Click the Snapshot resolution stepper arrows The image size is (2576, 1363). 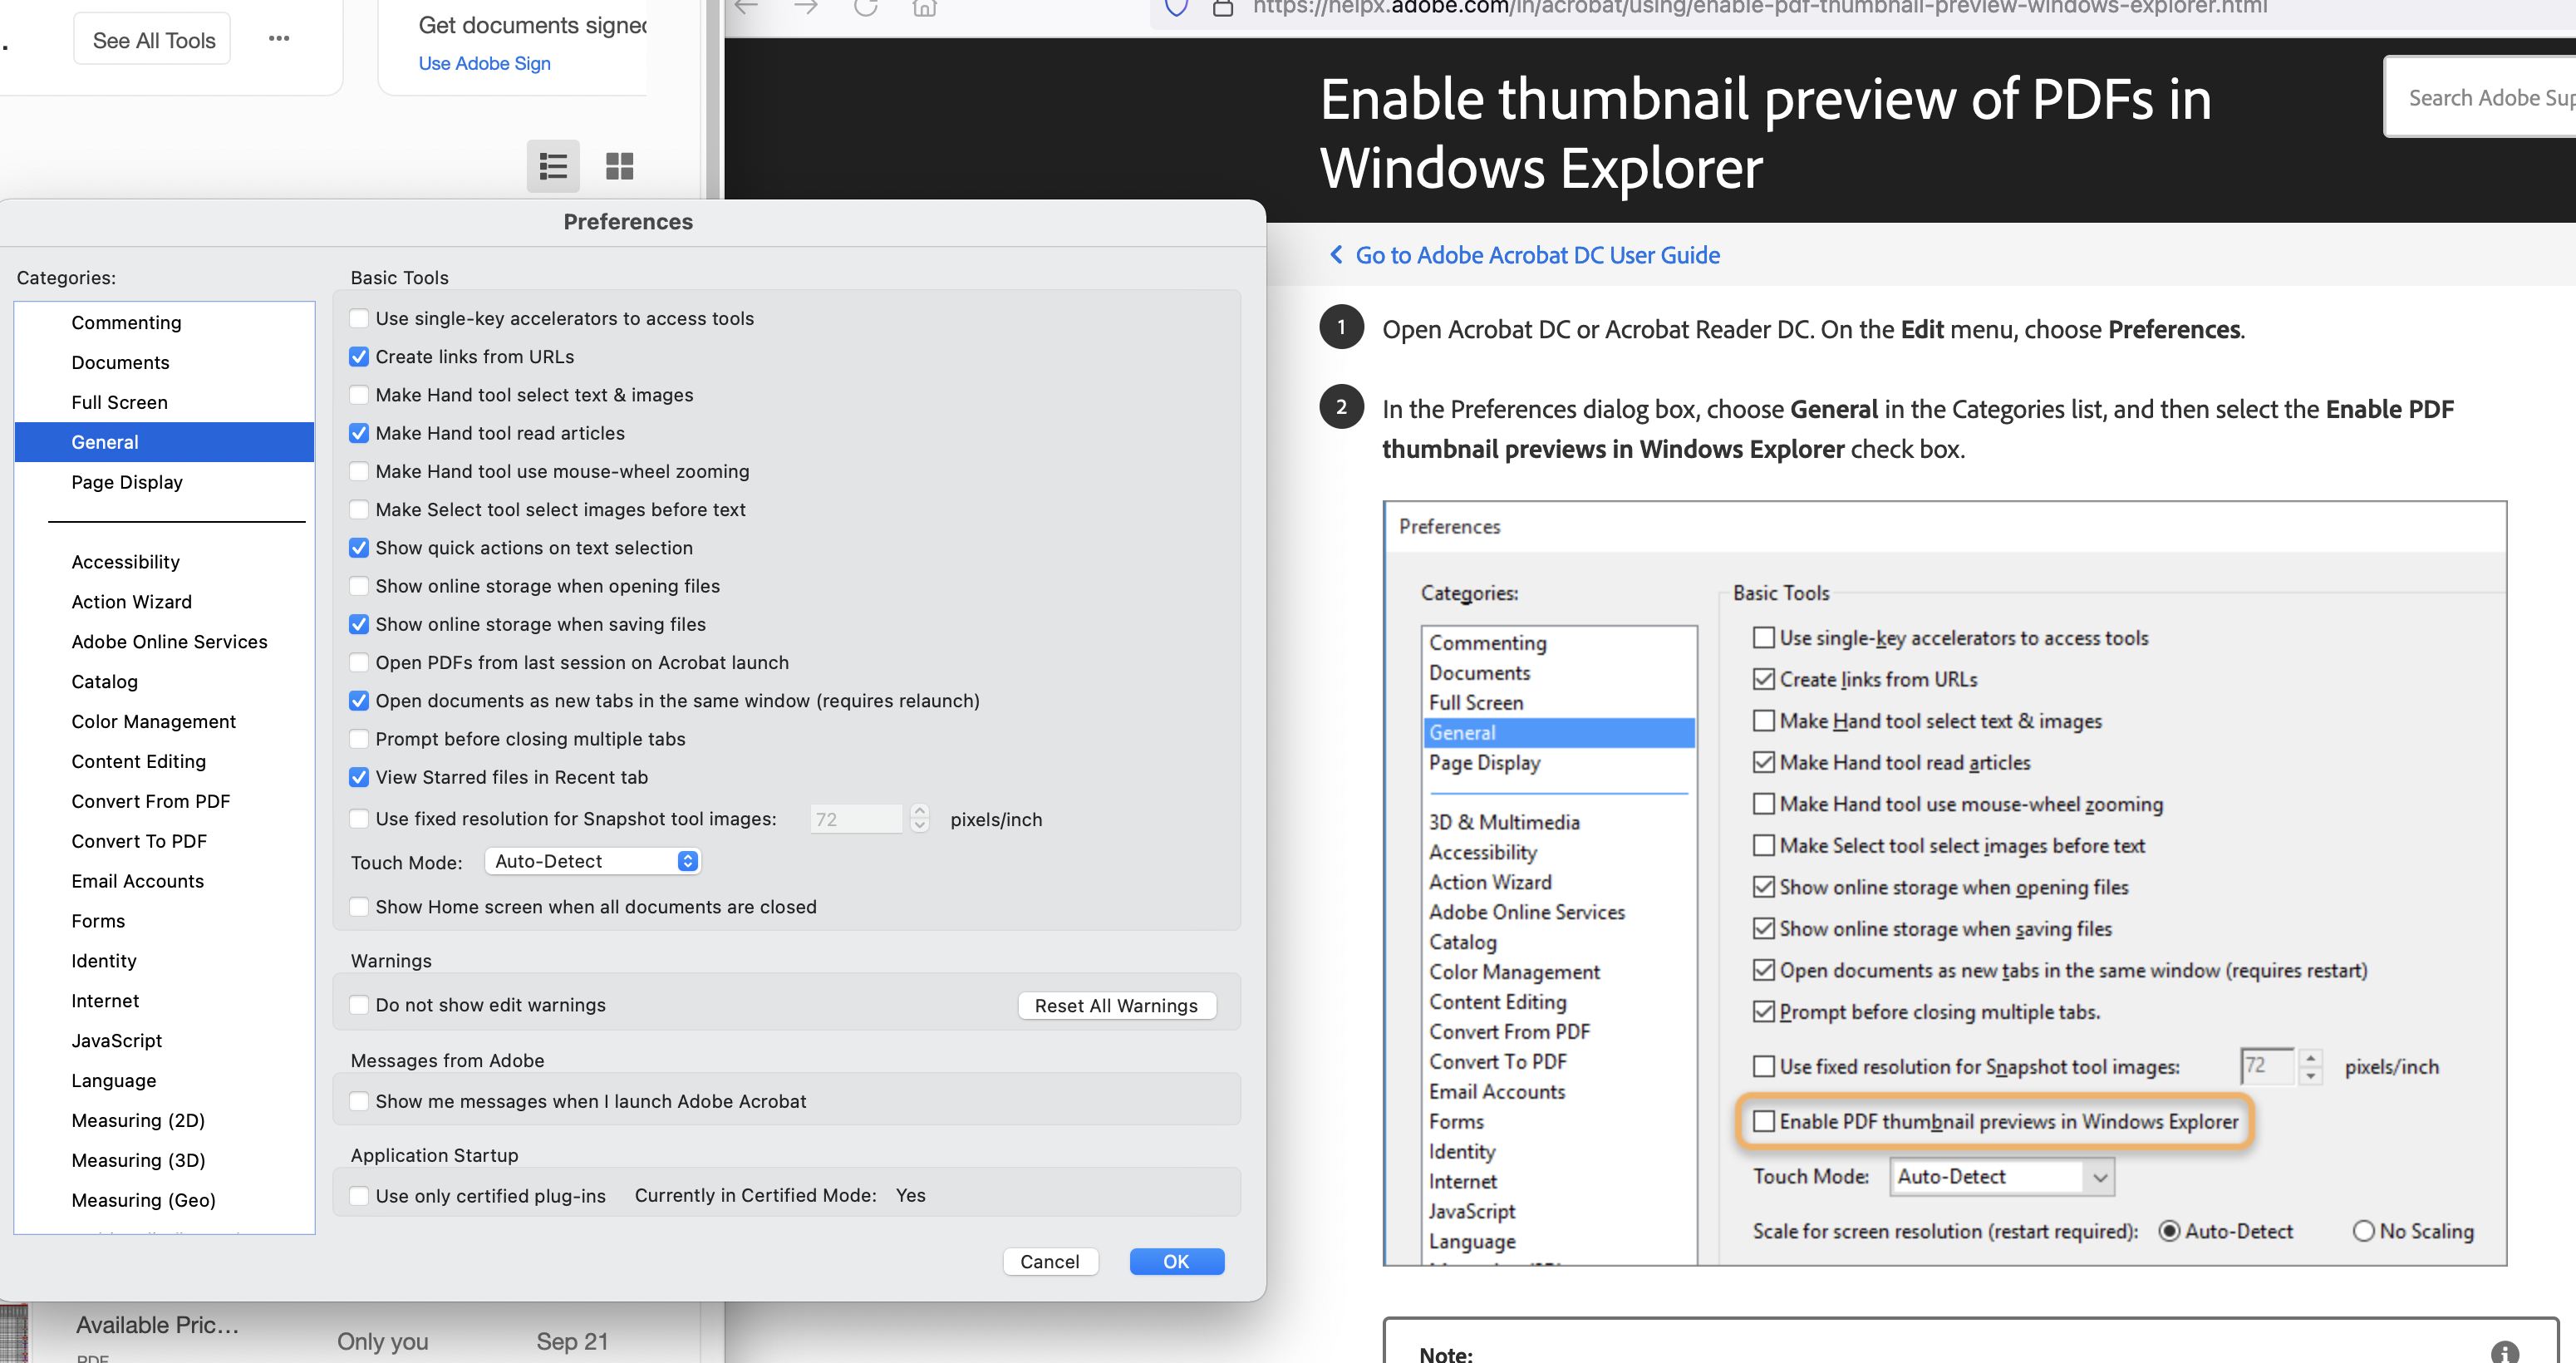pos(920,818)
